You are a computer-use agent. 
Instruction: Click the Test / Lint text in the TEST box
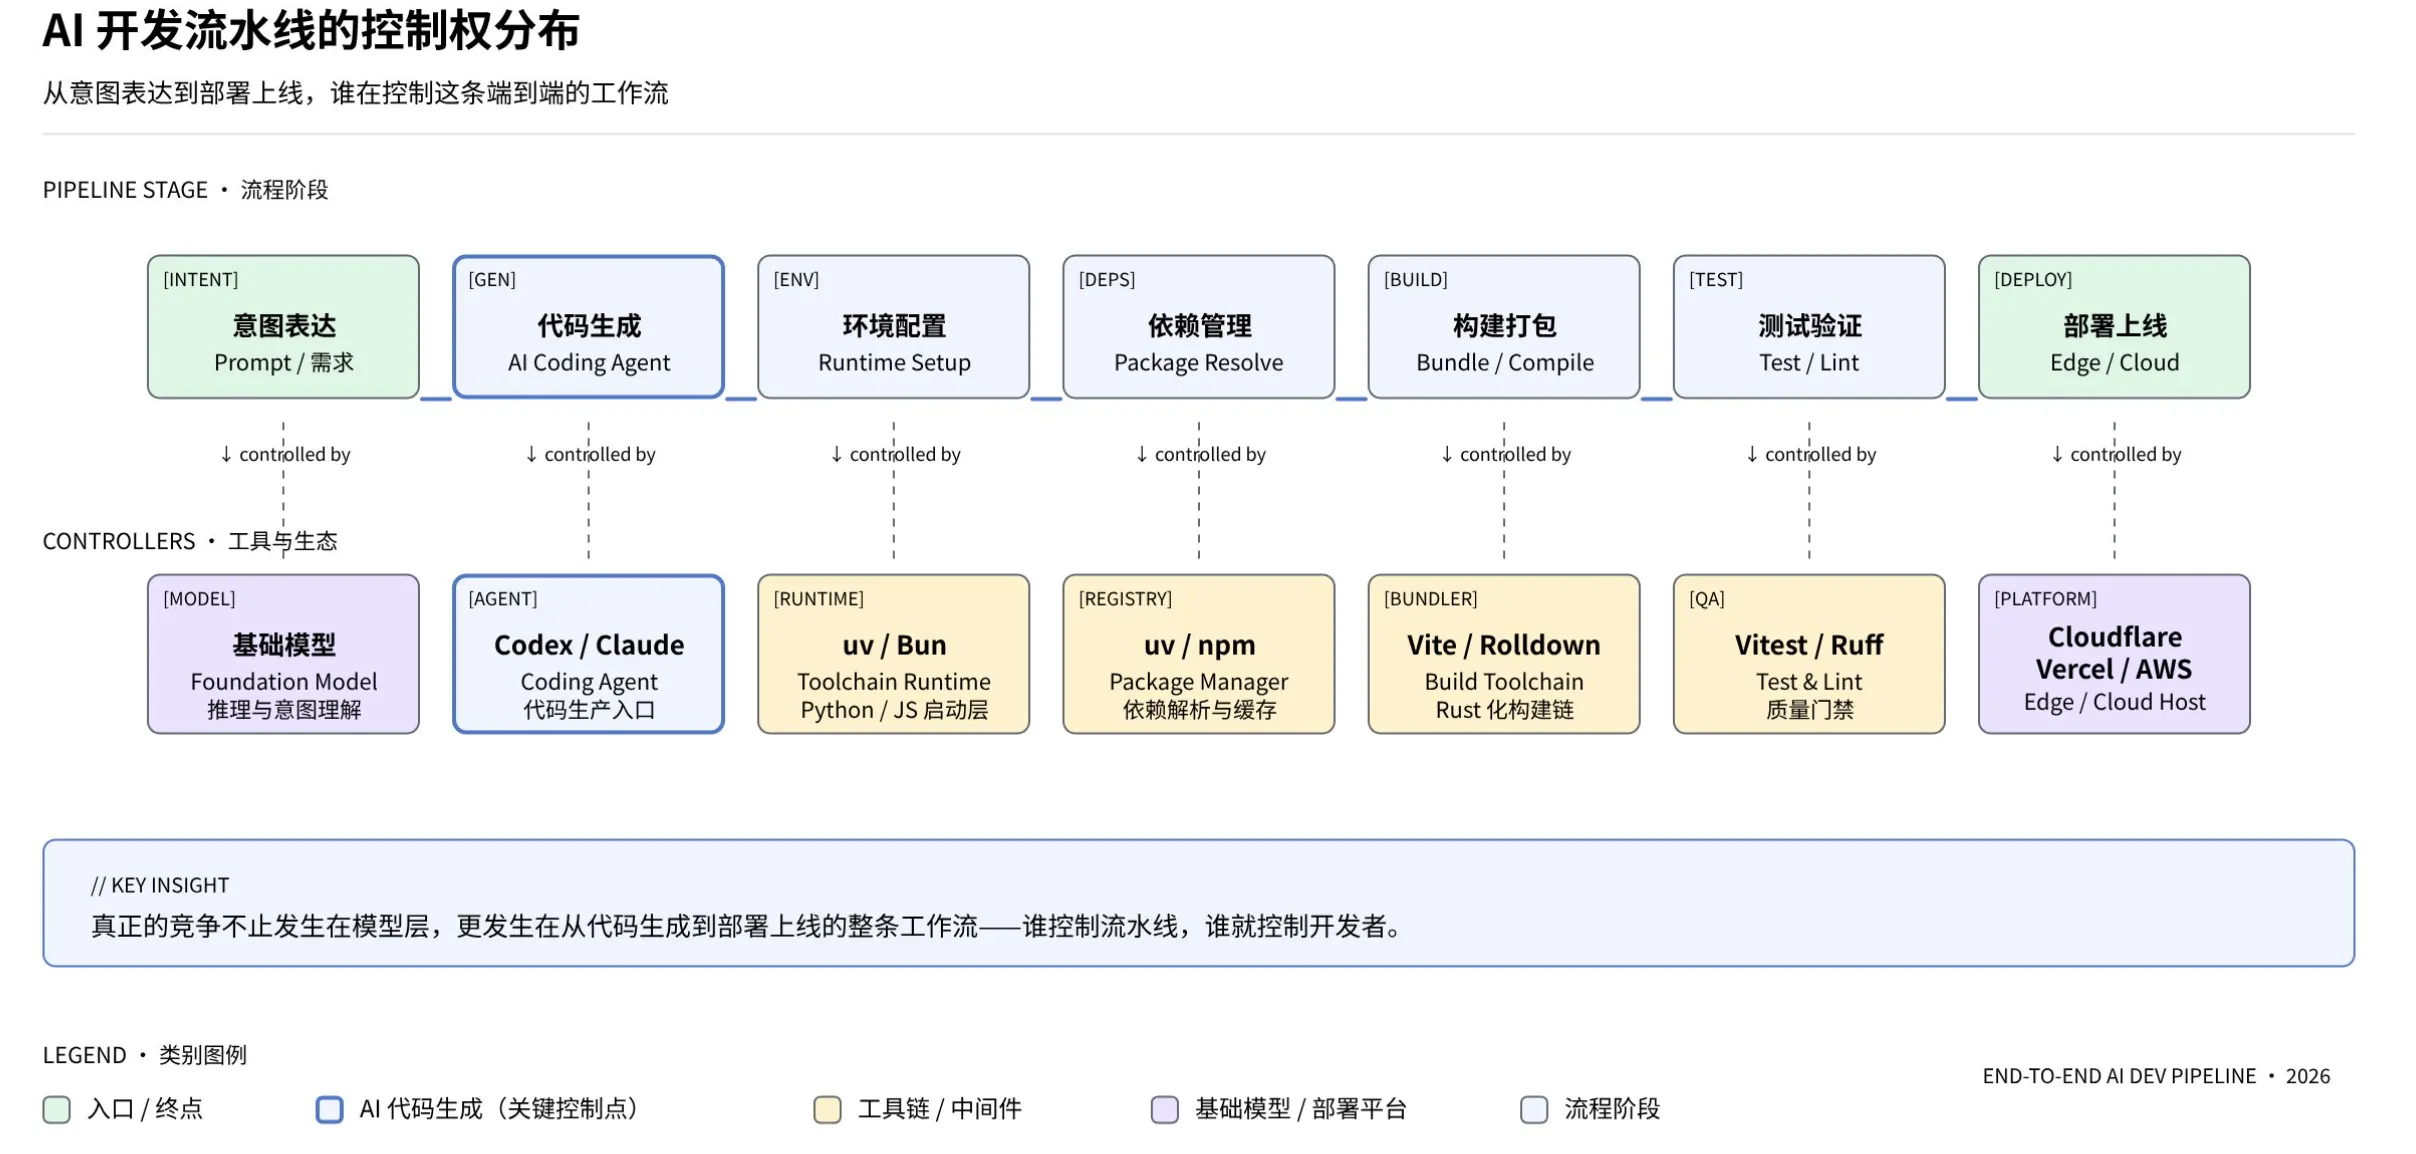click(x=1809, y=363)
